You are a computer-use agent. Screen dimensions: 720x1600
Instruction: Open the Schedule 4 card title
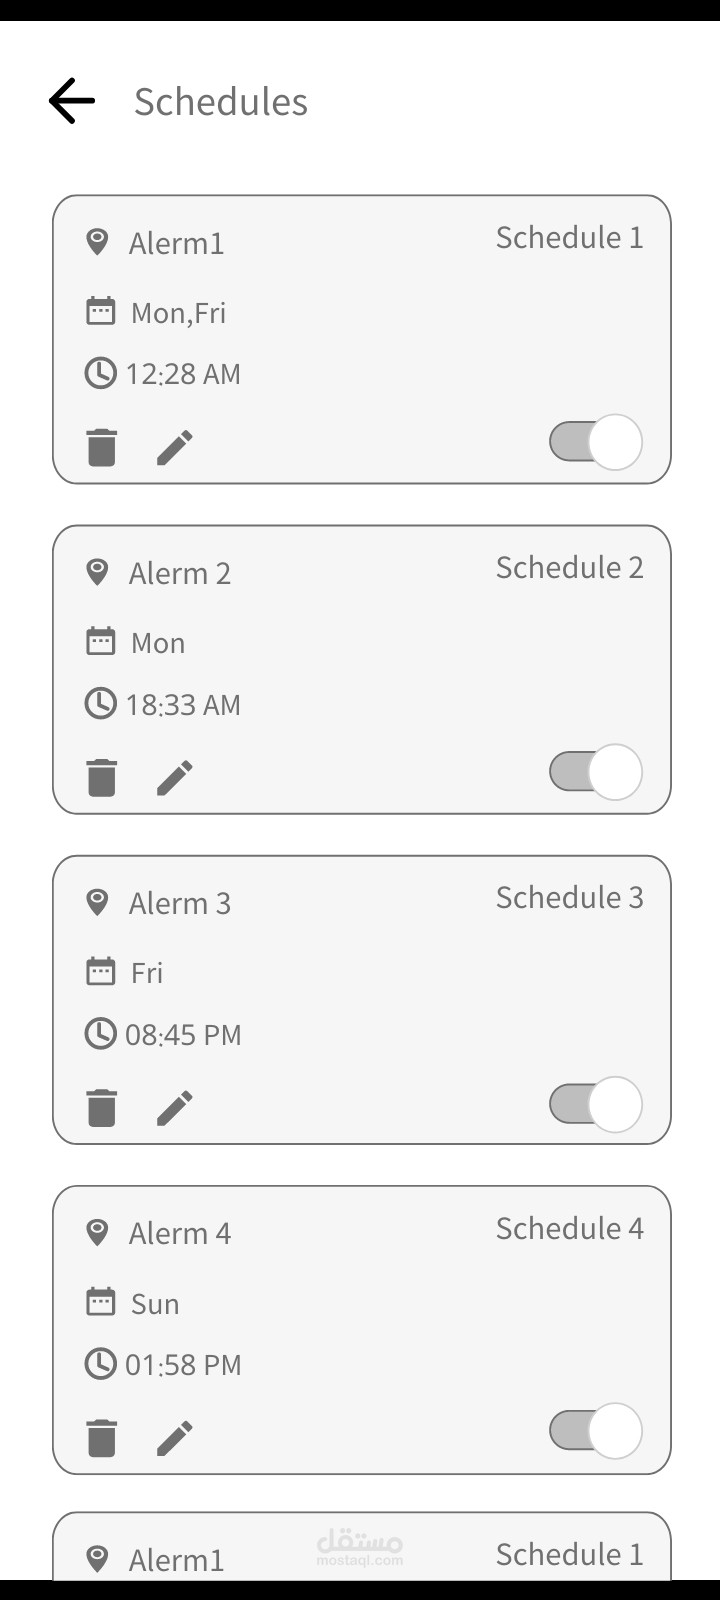tap(569, 1228)
